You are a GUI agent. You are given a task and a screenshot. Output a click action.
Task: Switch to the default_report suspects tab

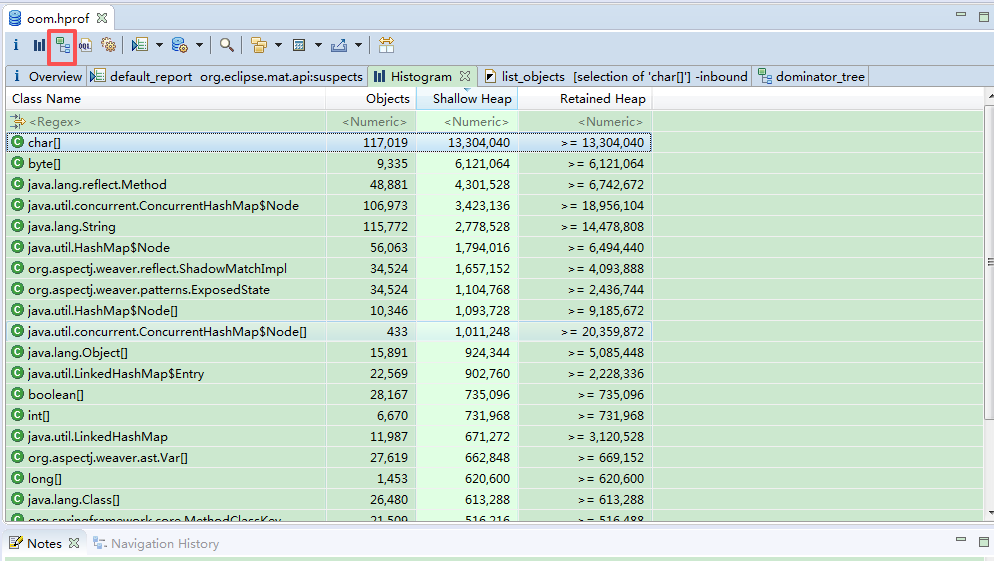tap(227, 77)
